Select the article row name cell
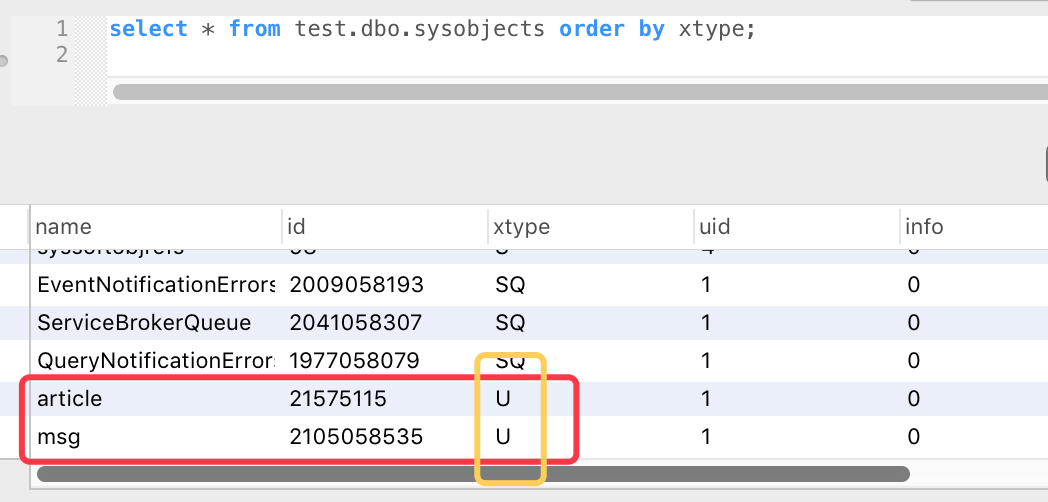Image resolution: width=1048 pixels, height=502 pixels. [70, 399]
